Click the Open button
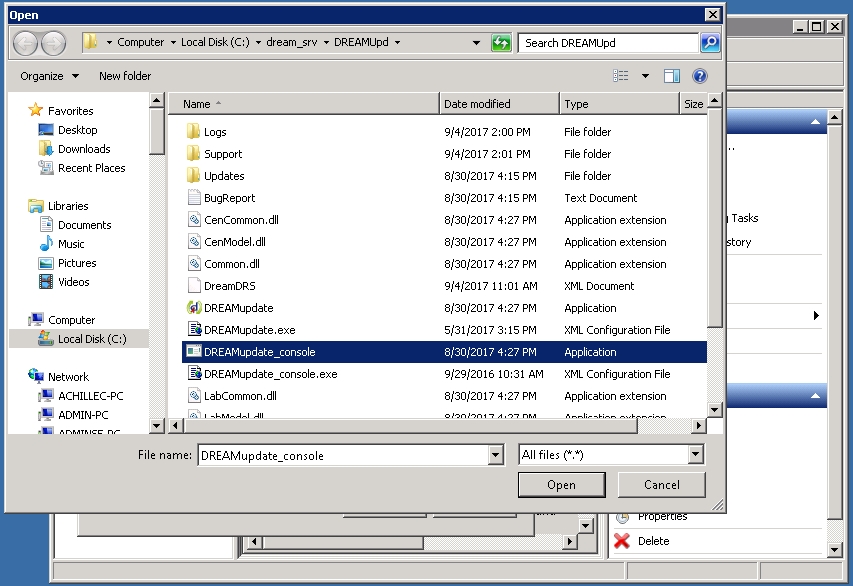 tap(561, 485)
